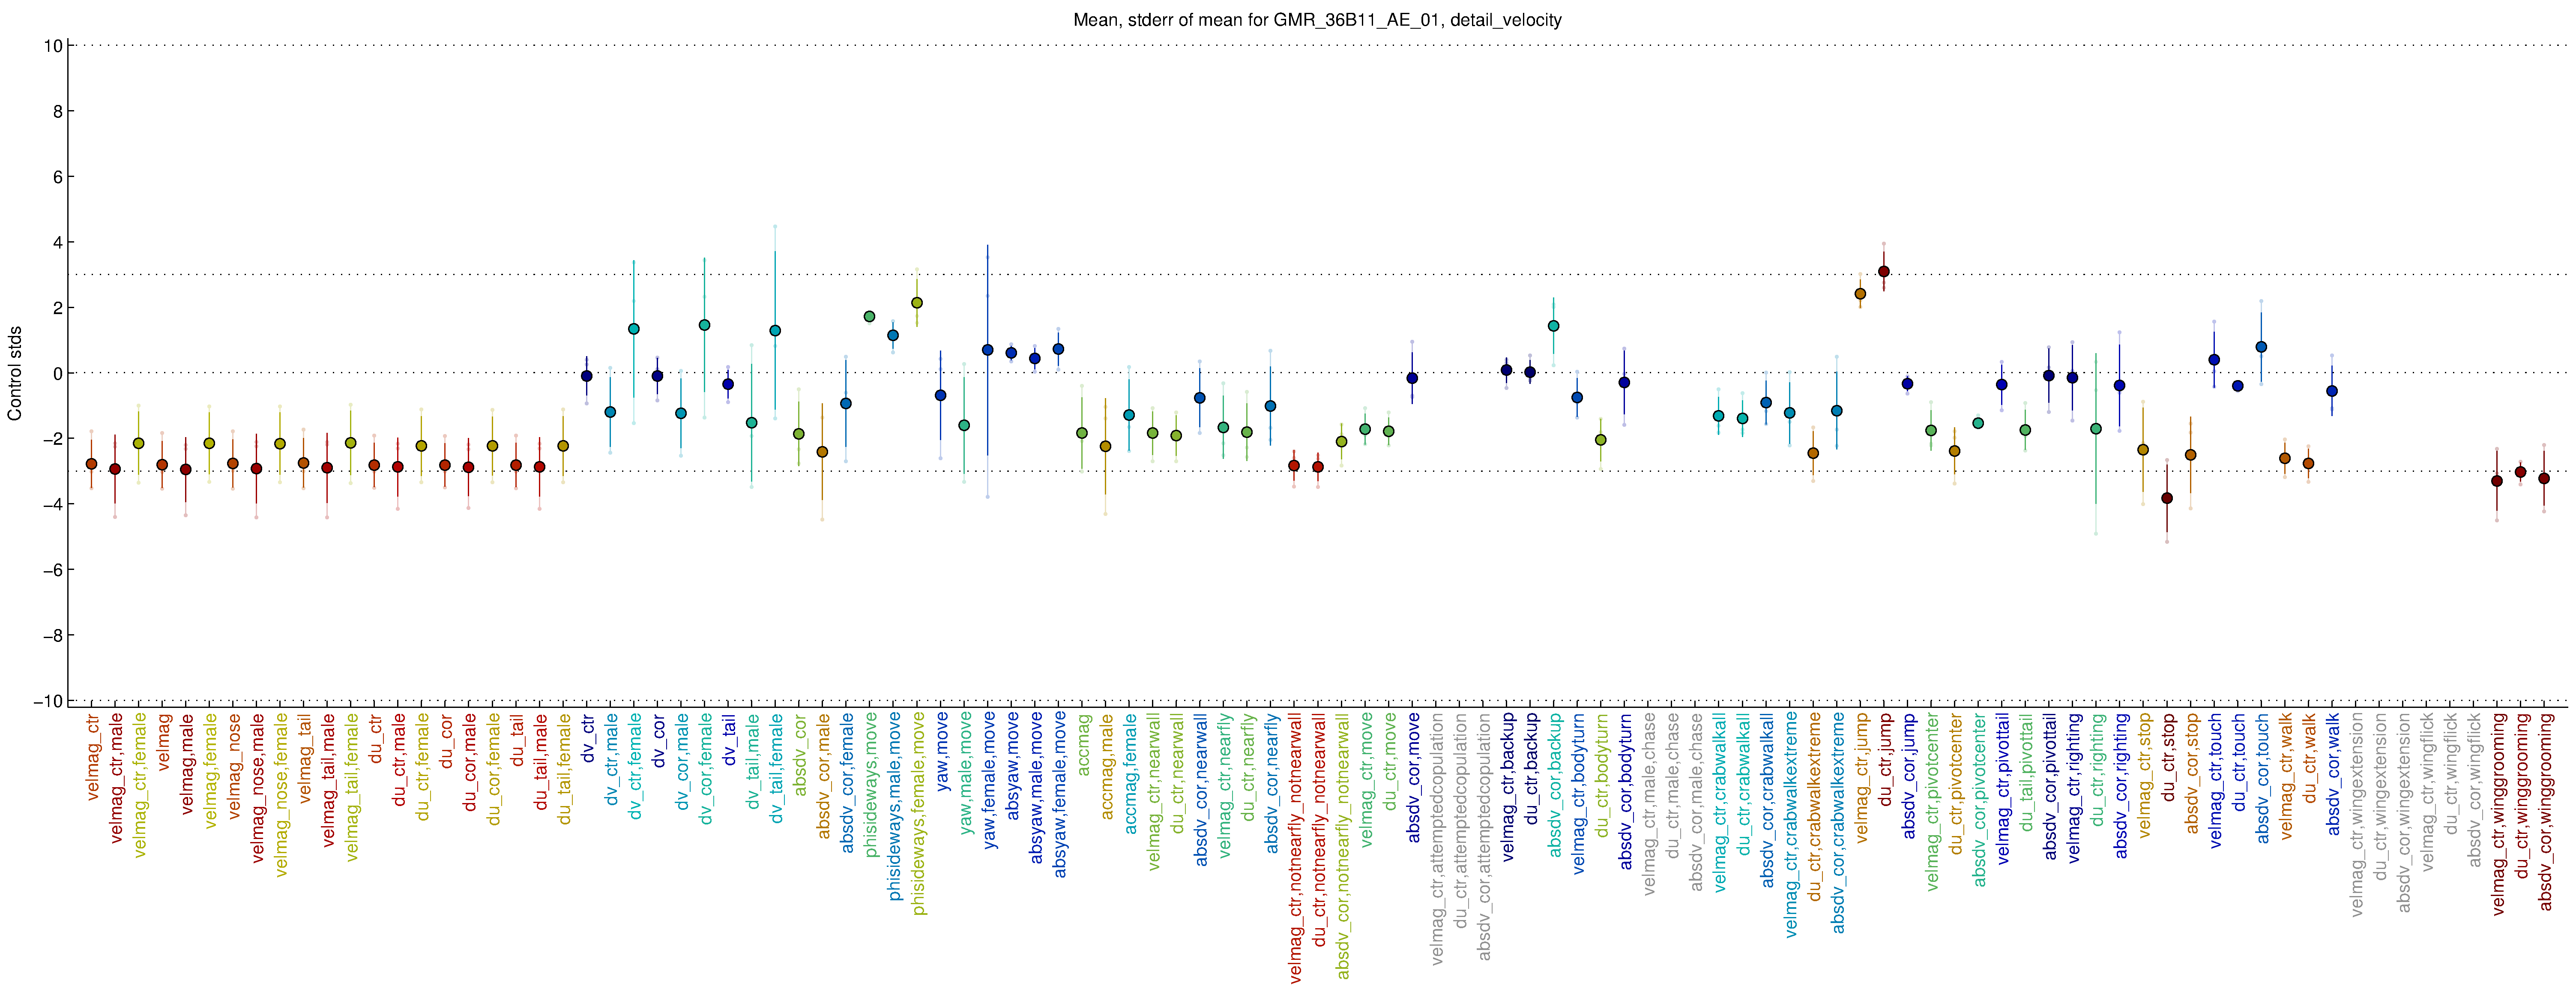Click the dark red data point above 'du_ctr,stop'
This screenshot has width=2576, height=989.
2167,498
